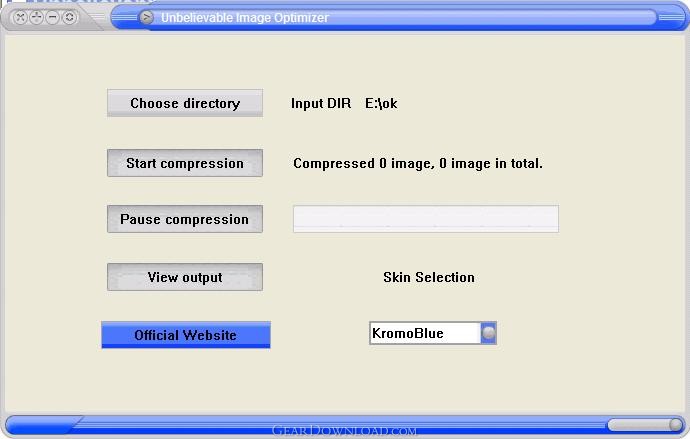Click the X-shaped close icon in title bar
The height and width of the screenshot is (439, 690).
pyautogui.click(x=20, y=18)
